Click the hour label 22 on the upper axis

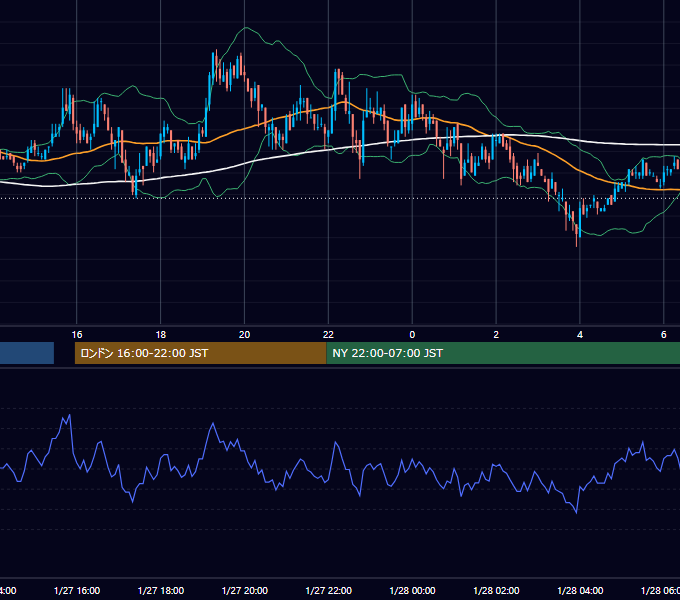coord(328,335)
